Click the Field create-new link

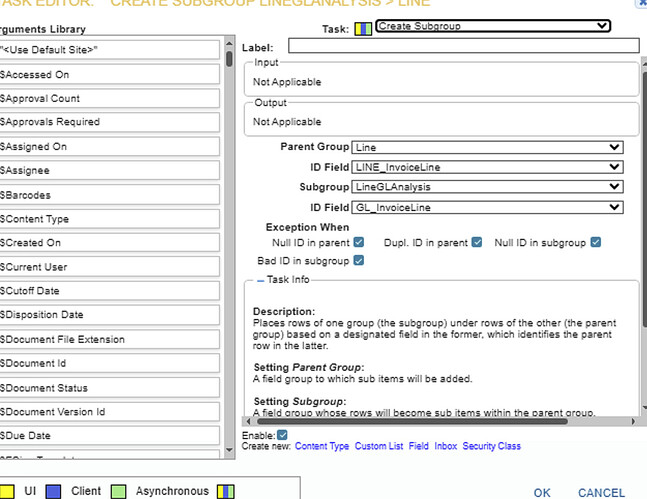click(x=418, y=446)
